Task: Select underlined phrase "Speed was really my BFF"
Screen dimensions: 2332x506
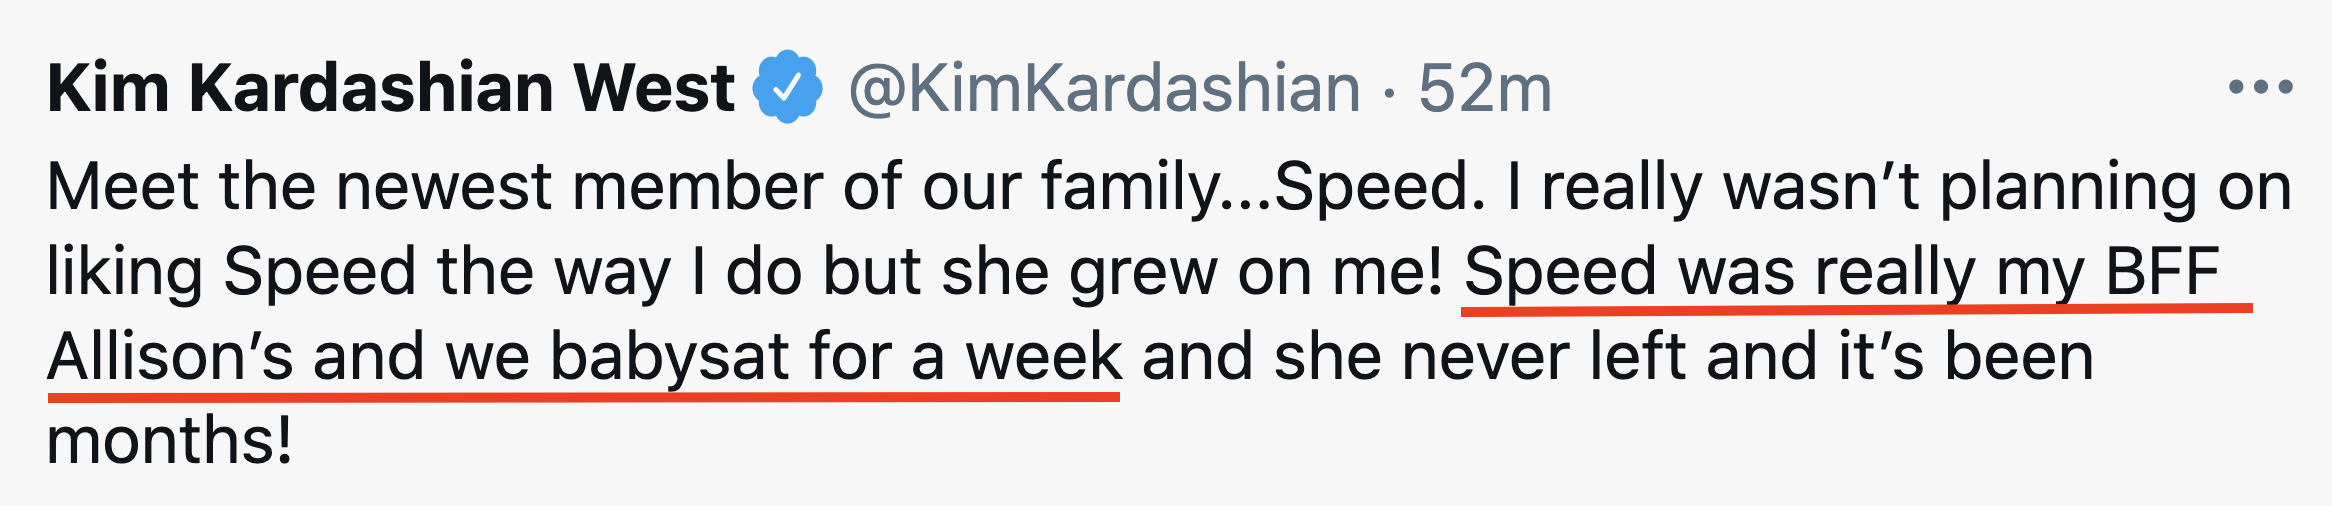Action: pyautogui.click(x=1842, y=272)
